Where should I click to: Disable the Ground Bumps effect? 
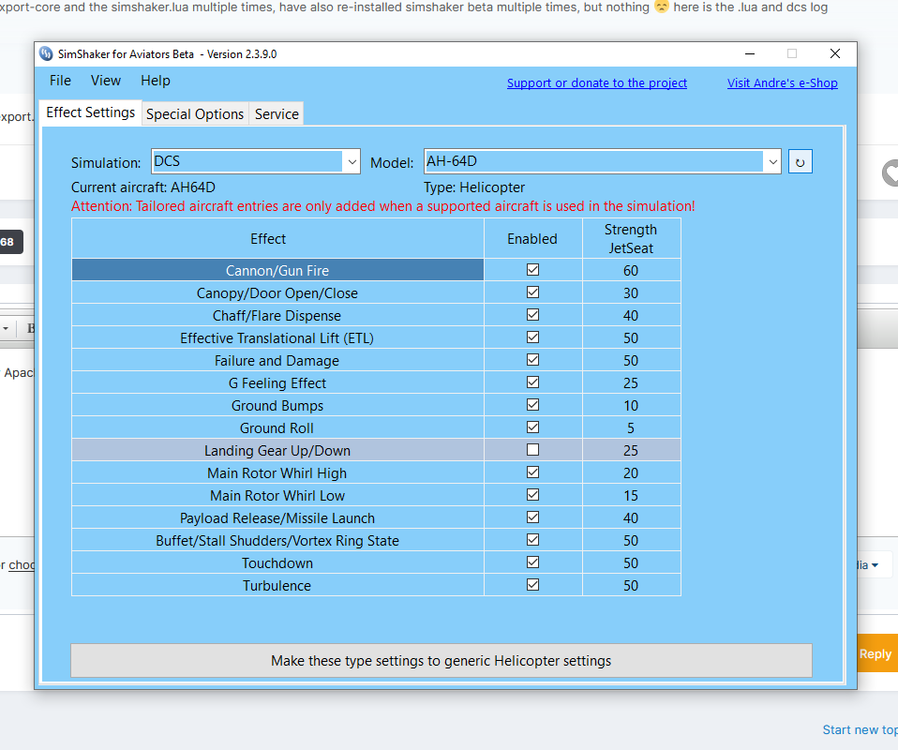click(532, 404)
